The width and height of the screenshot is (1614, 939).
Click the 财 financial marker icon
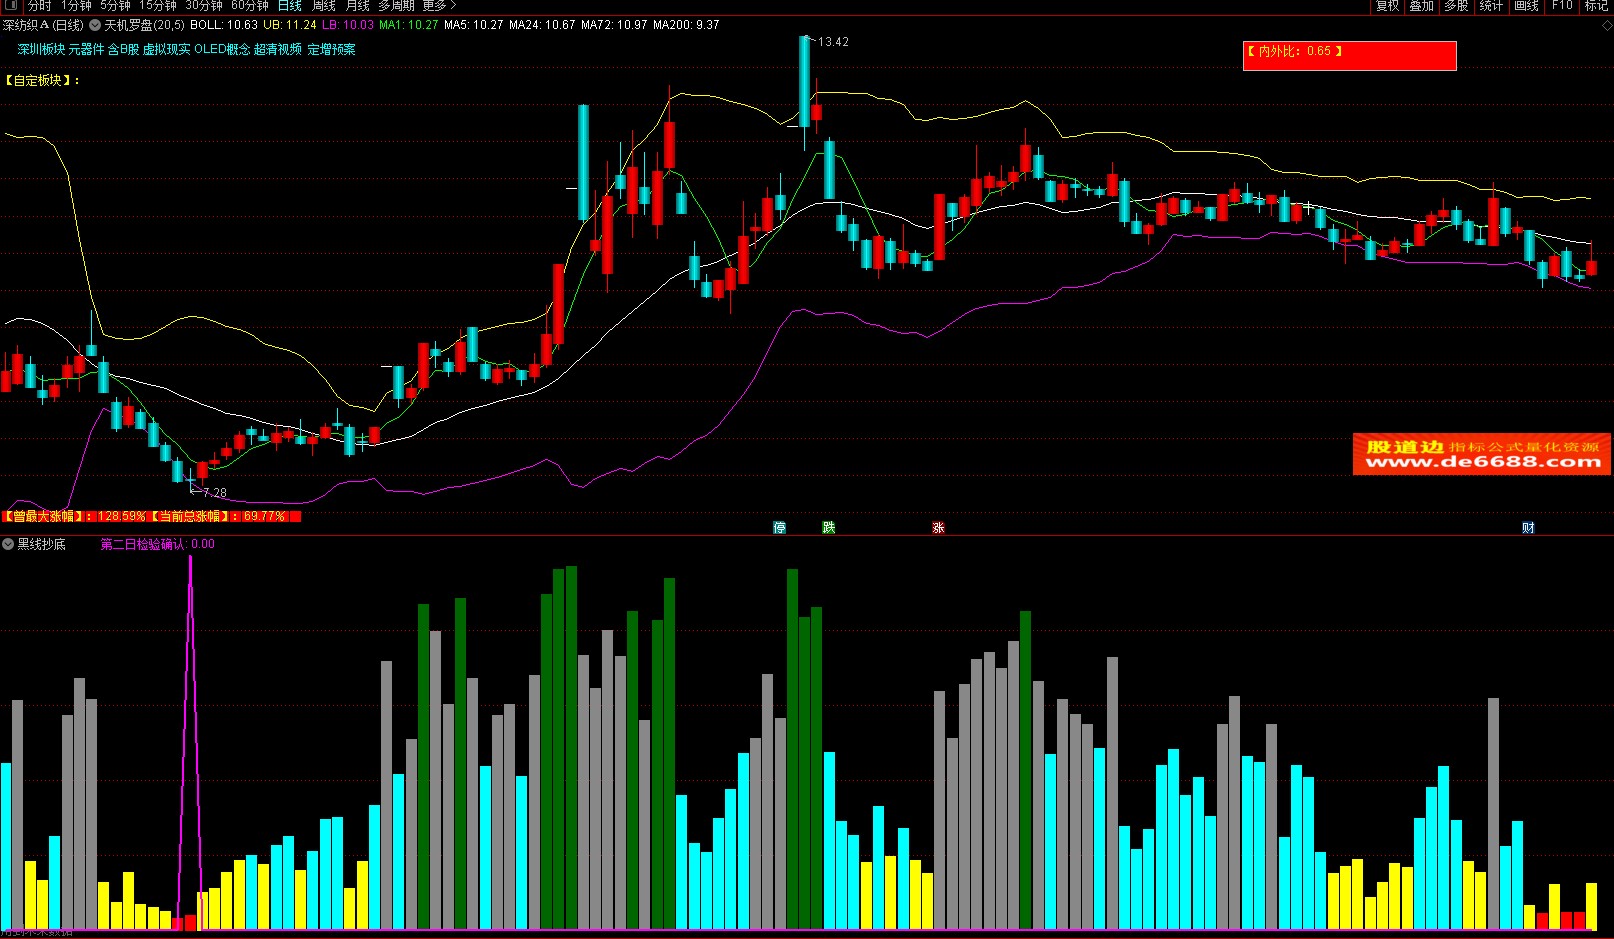(1528, 528)
